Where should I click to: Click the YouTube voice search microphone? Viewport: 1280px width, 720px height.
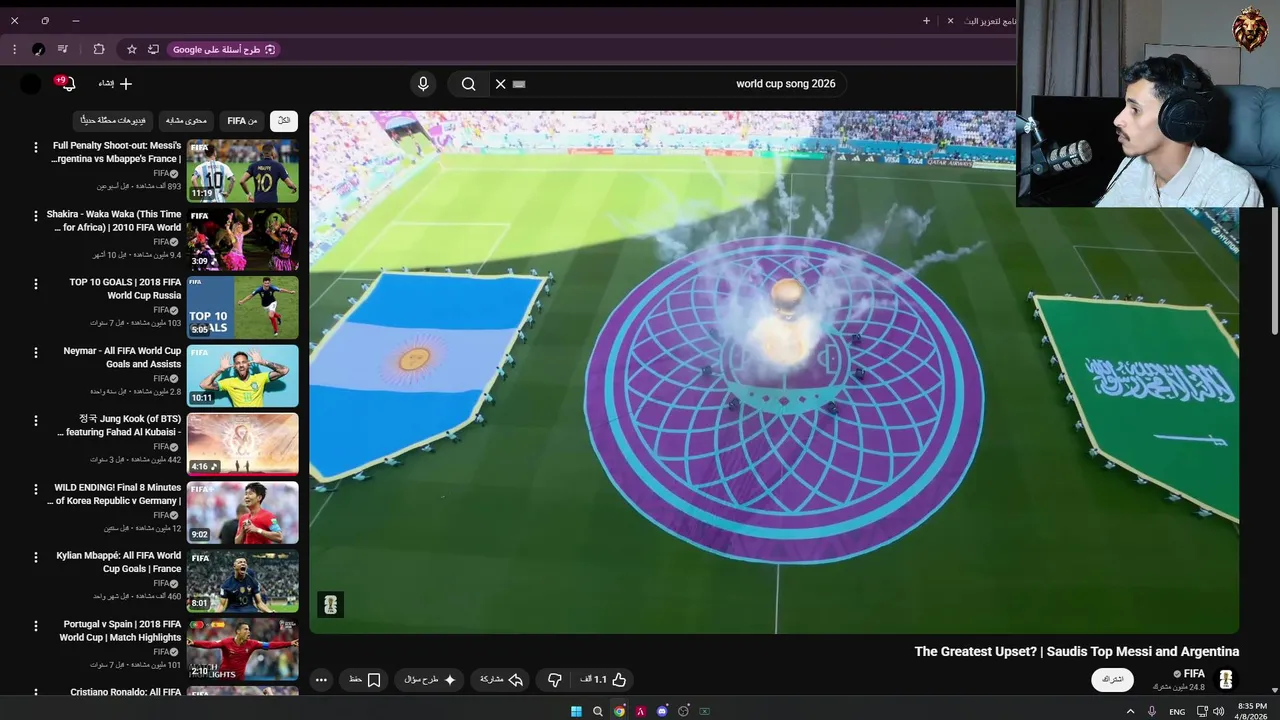(423, 84)
